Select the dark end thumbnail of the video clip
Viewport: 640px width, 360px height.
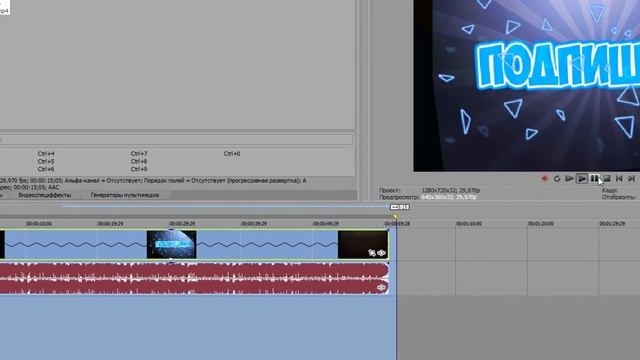point(363,244)
